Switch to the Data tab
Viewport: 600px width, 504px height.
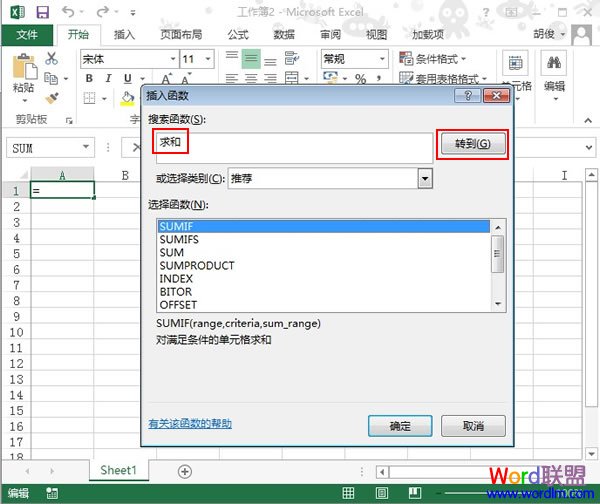(284, 35)
